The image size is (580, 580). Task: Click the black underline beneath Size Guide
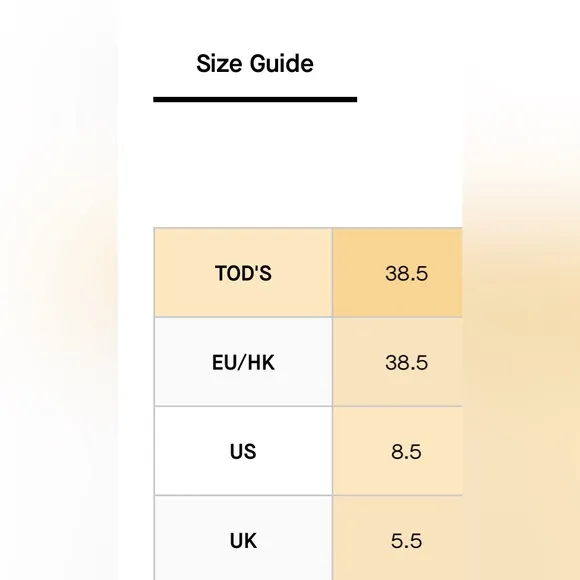point(255,100)
